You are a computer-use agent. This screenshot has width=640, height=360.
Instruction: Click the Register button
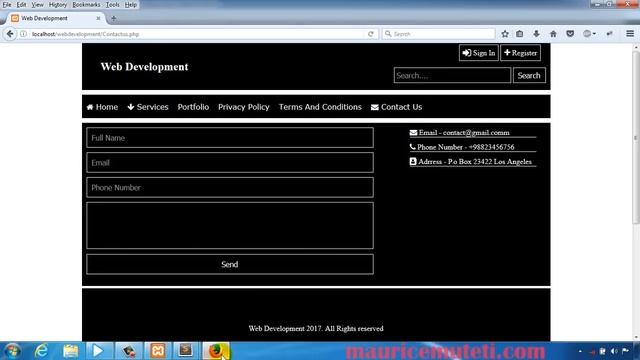(520, 53)
